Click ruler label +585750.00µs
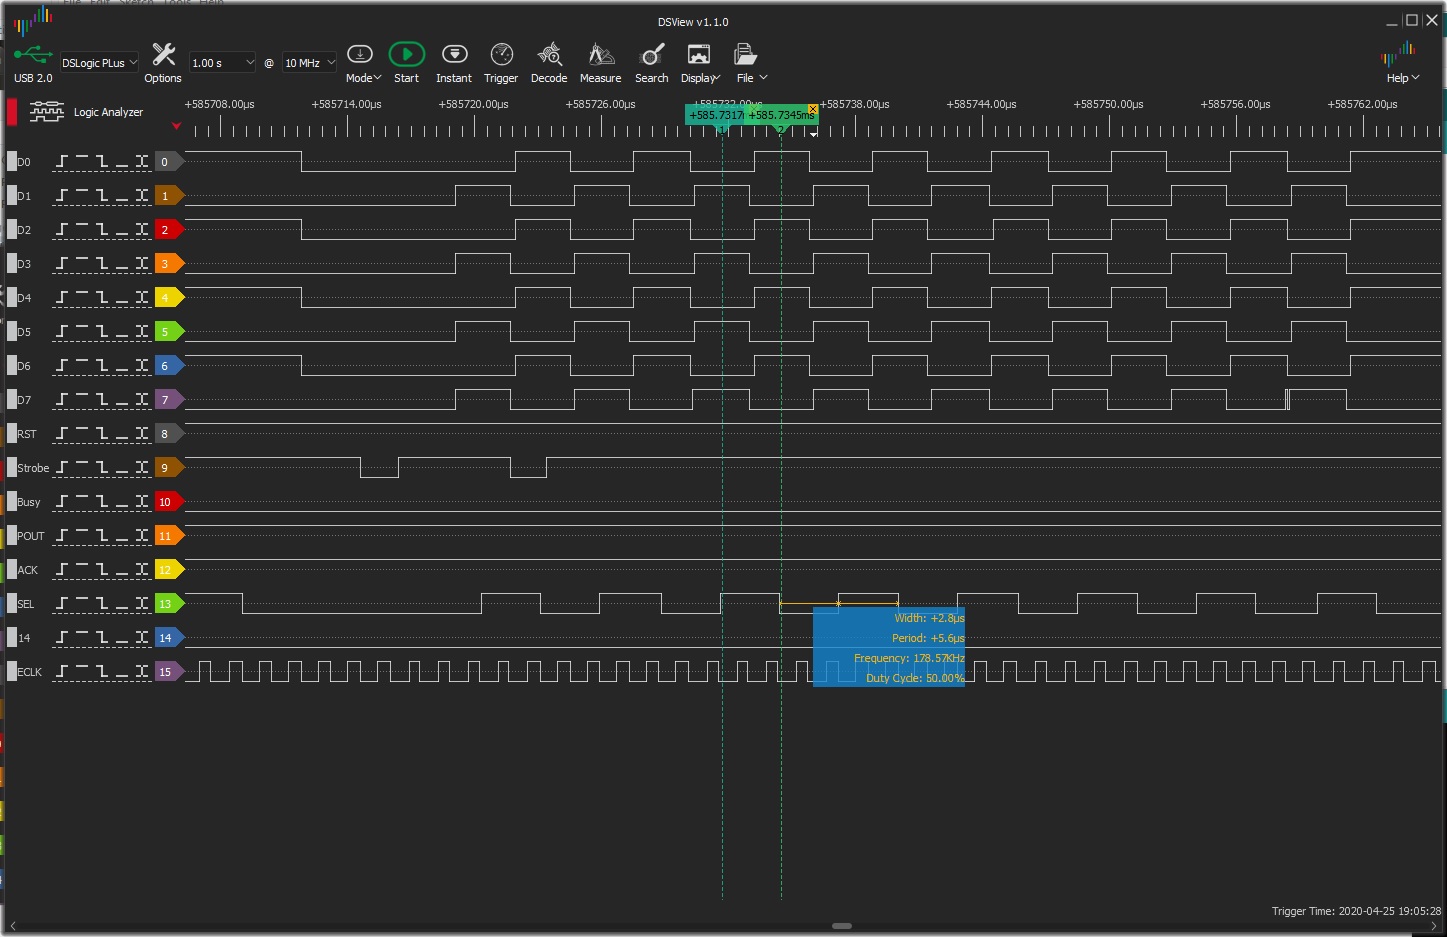This screenshot has height=937, width=1447. coord(1108,104)
